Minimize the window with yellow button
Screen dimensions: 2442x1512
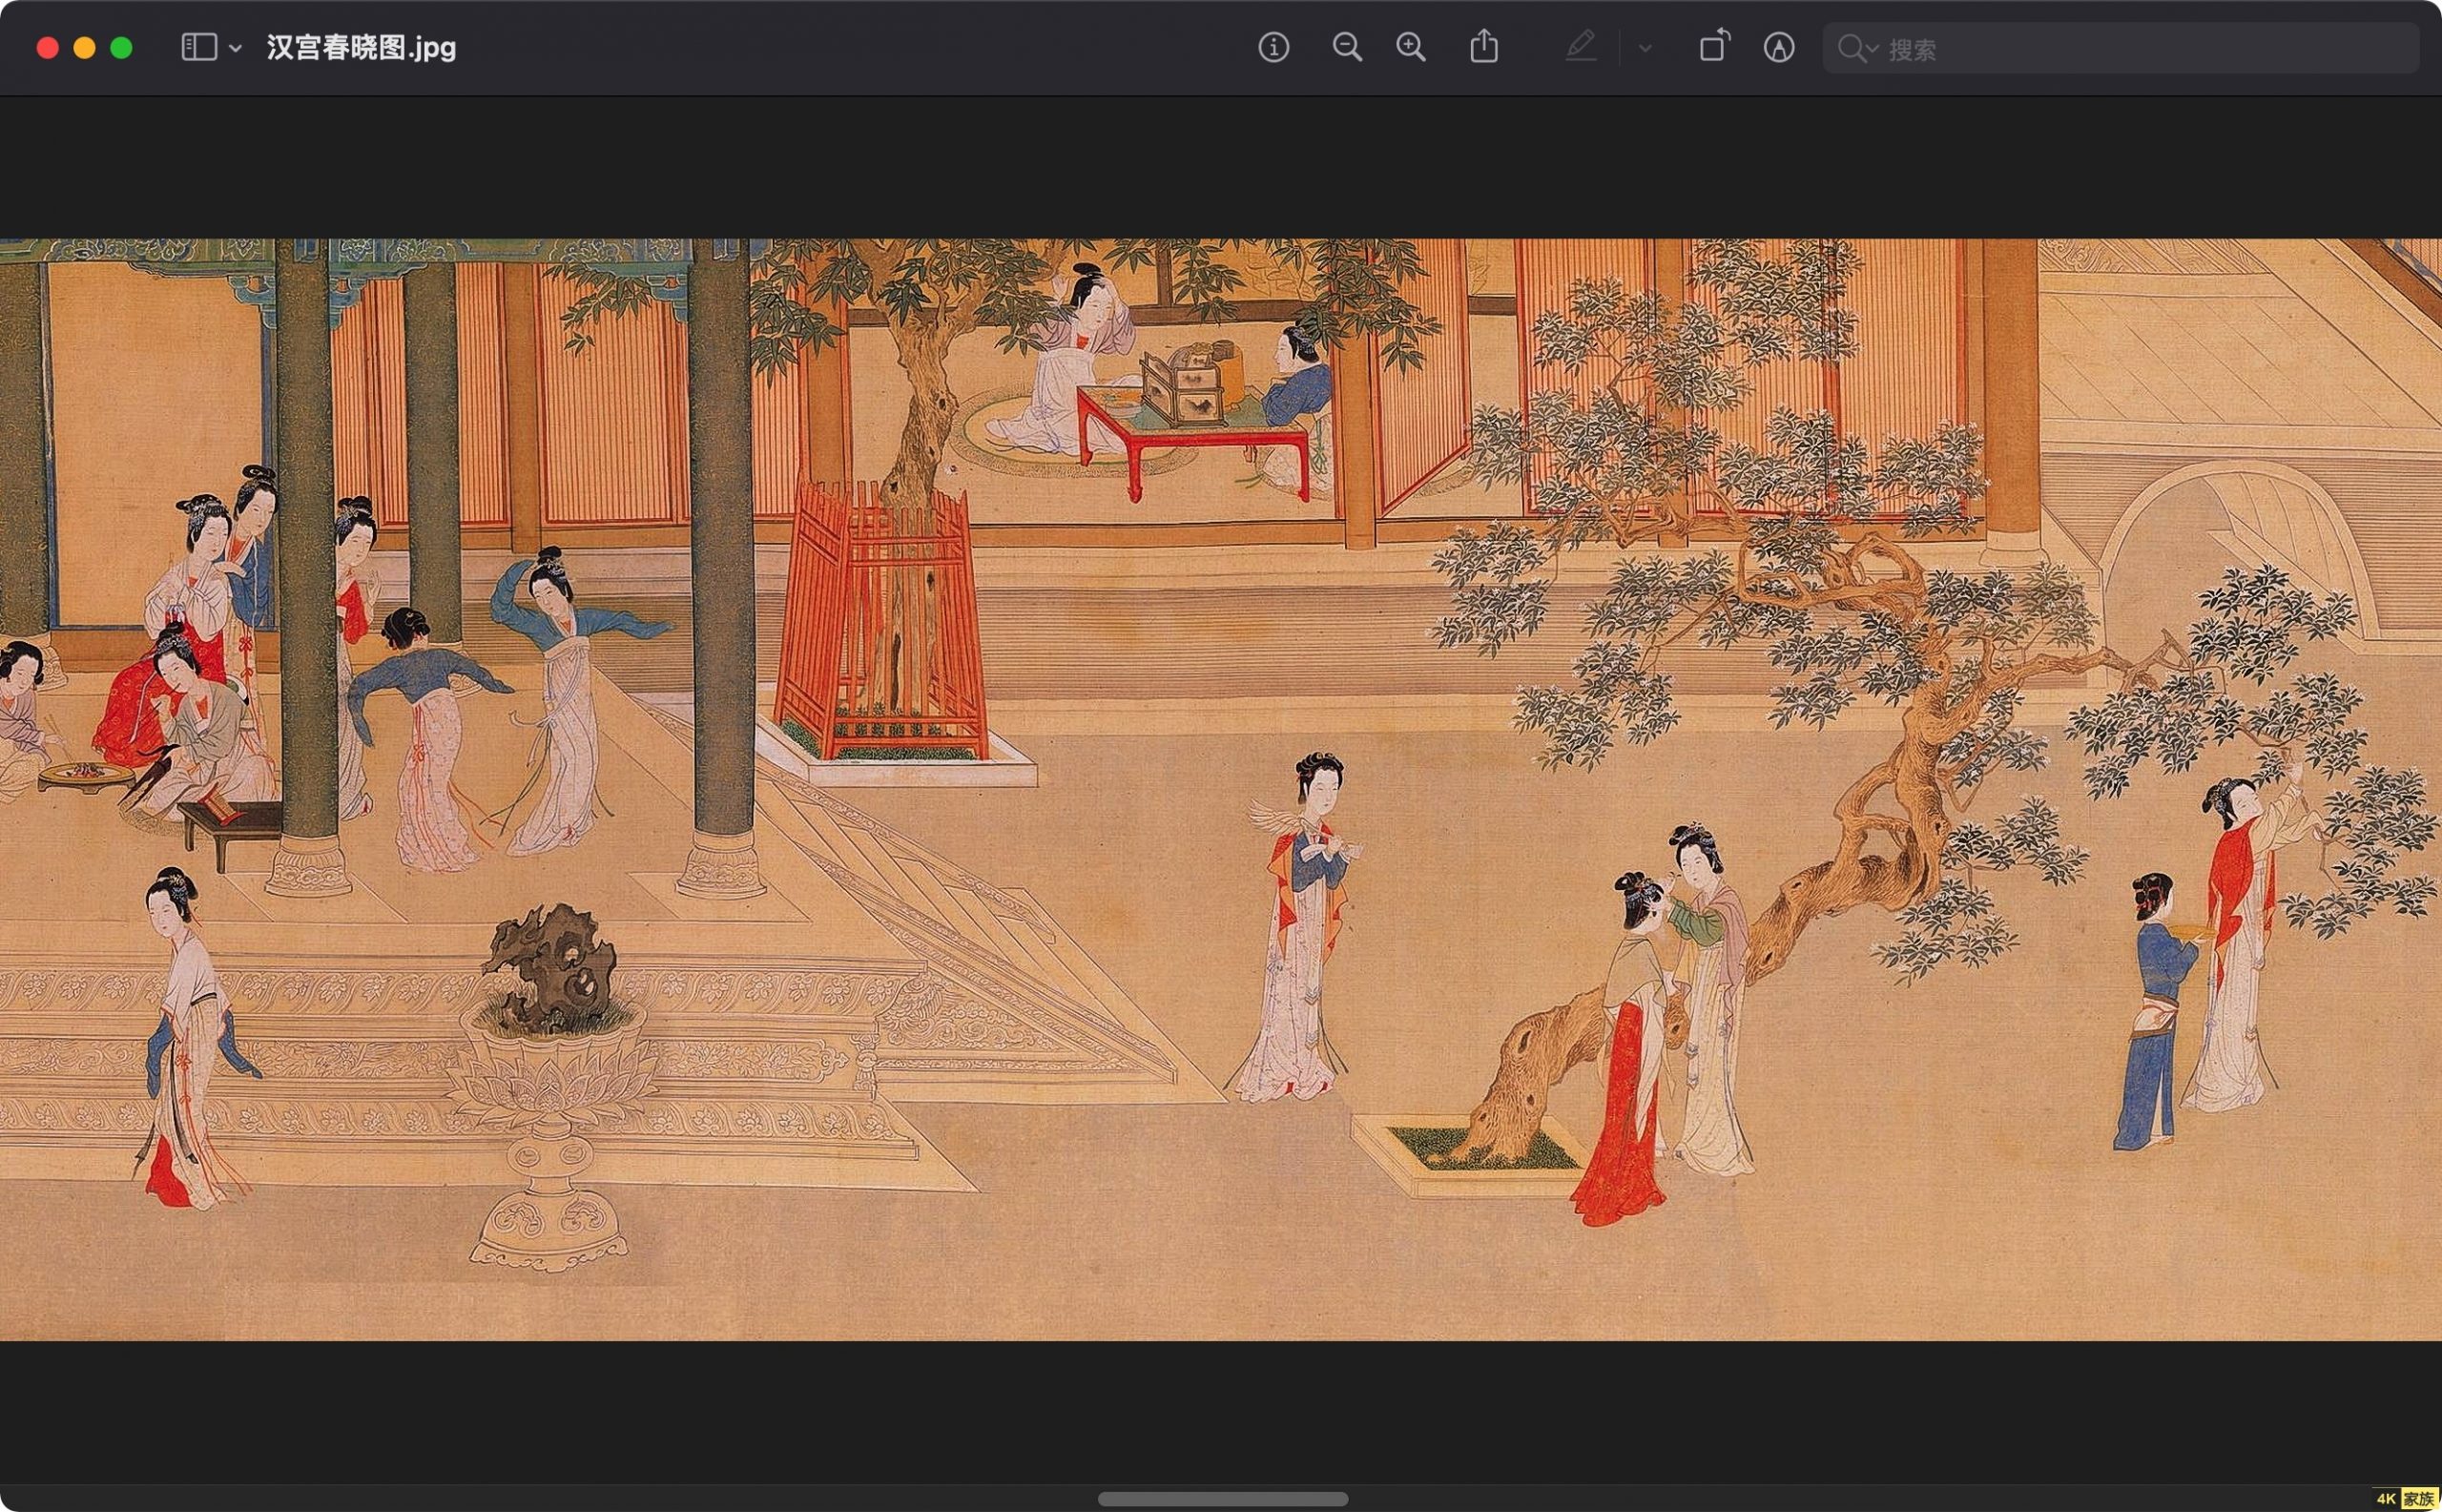(x=84, y=48)
